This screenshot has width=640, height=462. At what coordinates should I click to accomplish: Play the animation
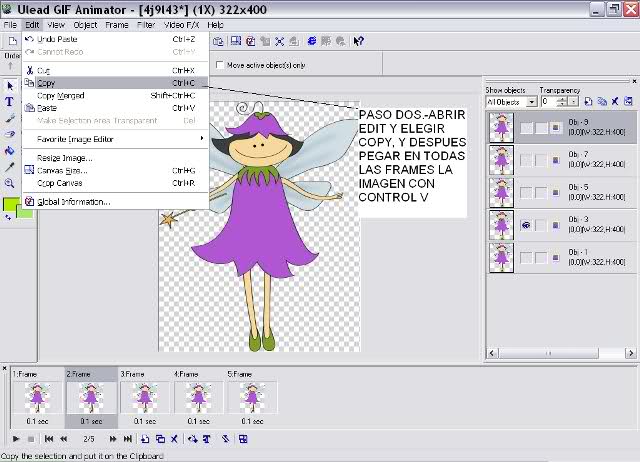click(16, 439)
